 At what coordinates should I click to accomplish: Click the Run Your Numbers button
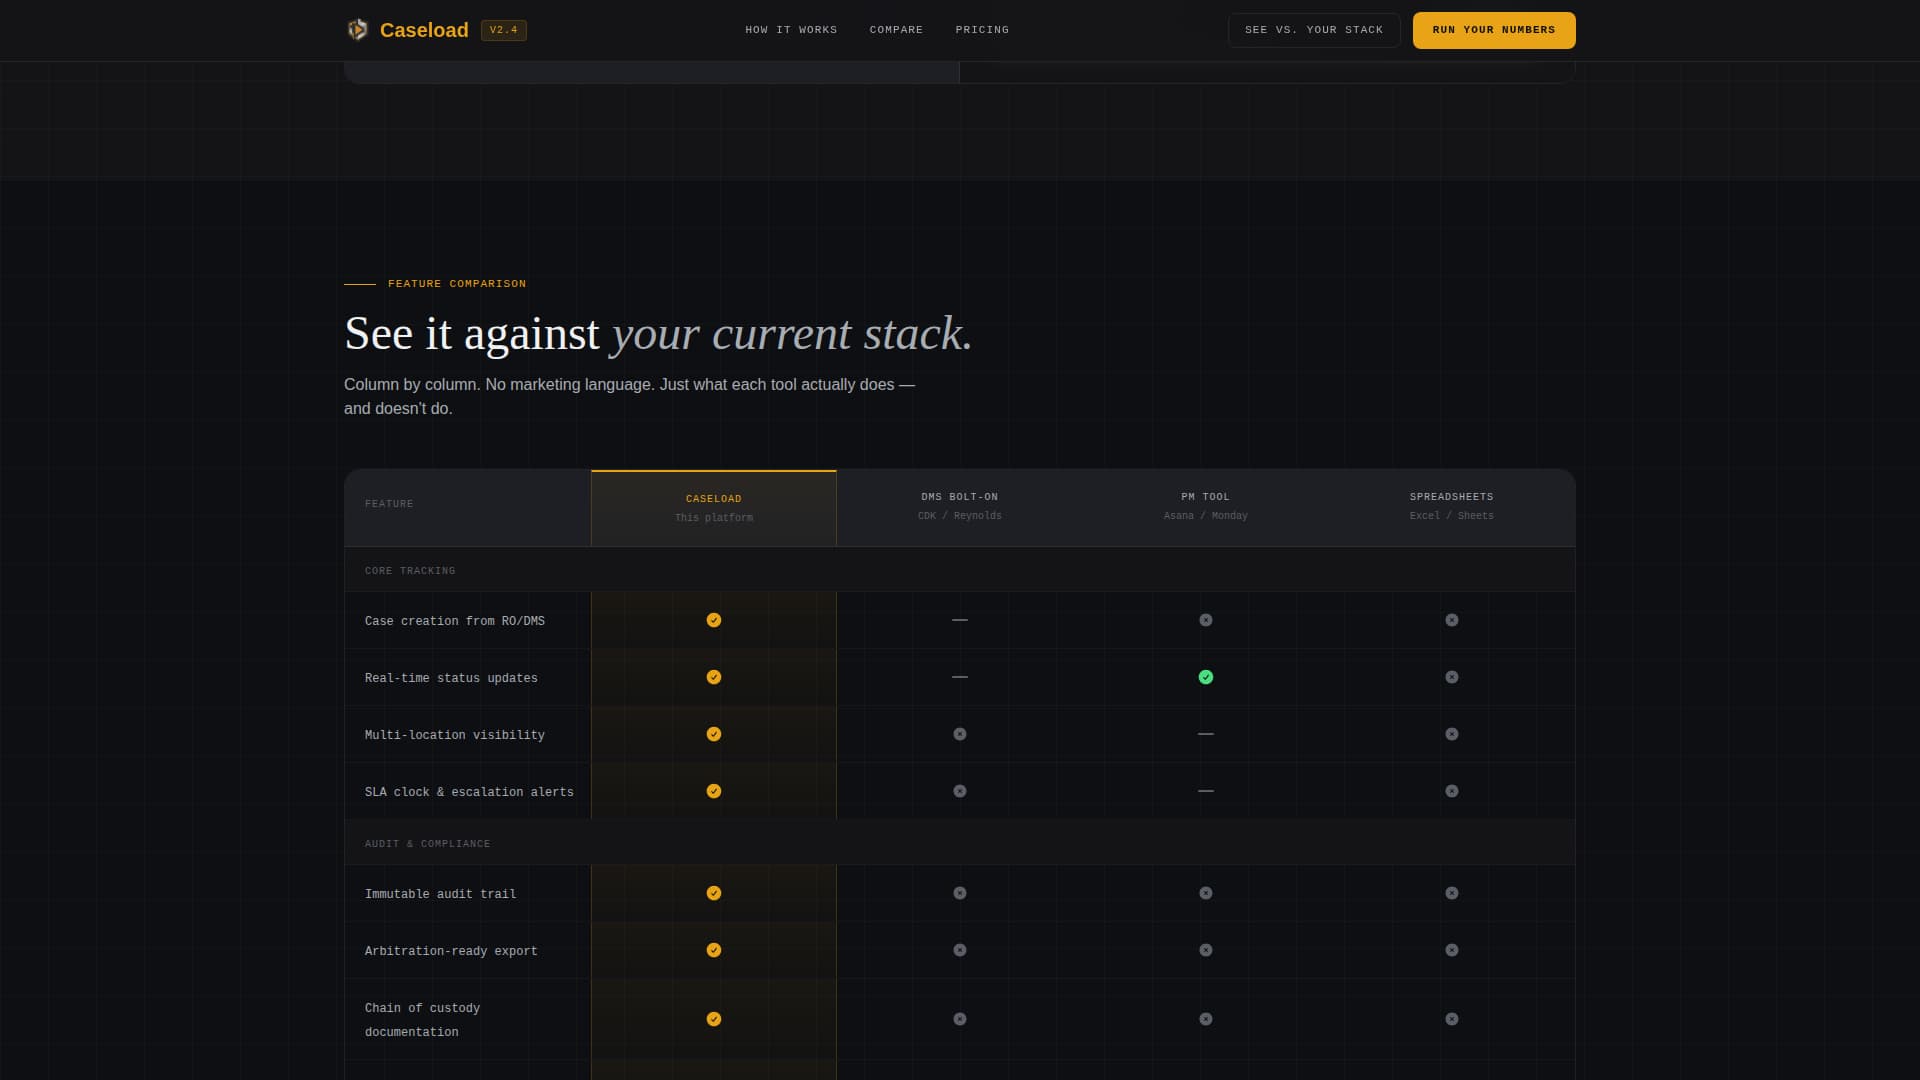tap(1494, 30)
